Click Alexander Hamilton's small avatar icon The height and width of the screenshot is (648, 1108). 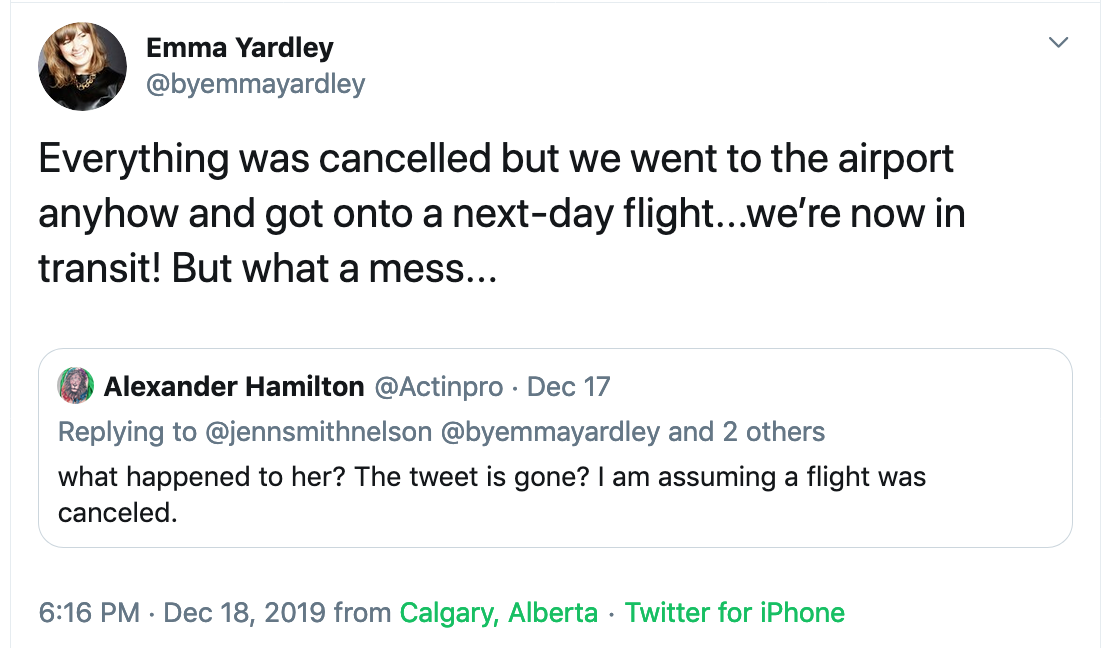click(76, 386)
